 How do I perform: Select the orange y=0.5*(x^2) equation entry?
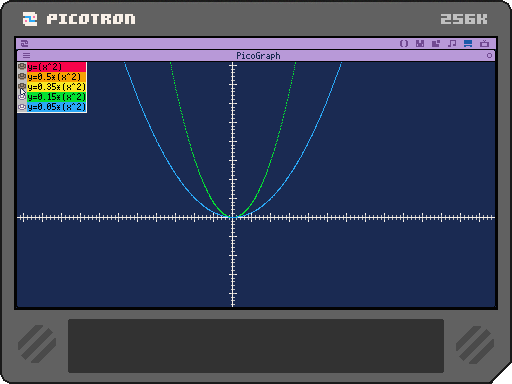pos(56,77)
